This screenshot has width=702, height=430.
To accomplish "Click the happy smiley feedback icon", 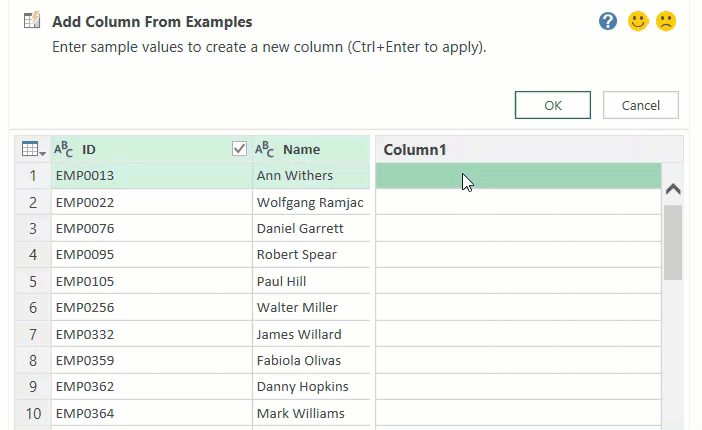I will point(638,21).
